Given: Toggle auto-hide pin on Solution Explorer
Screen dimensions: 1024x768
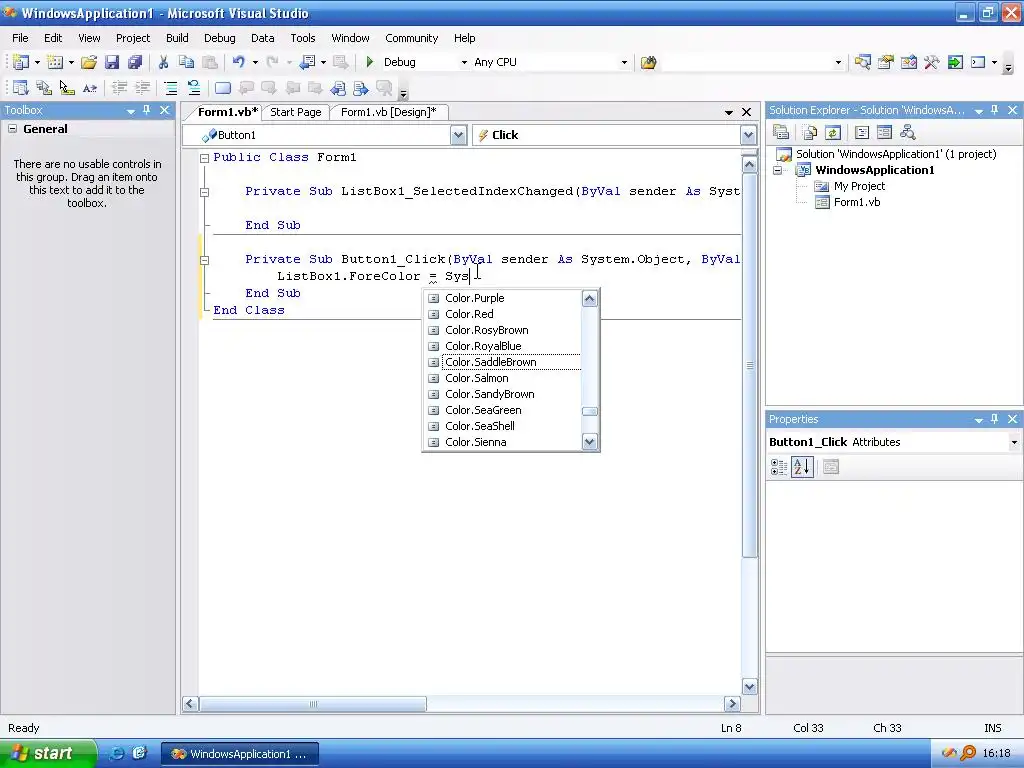Looking at the screenshot, I should [x=994, y=110].
